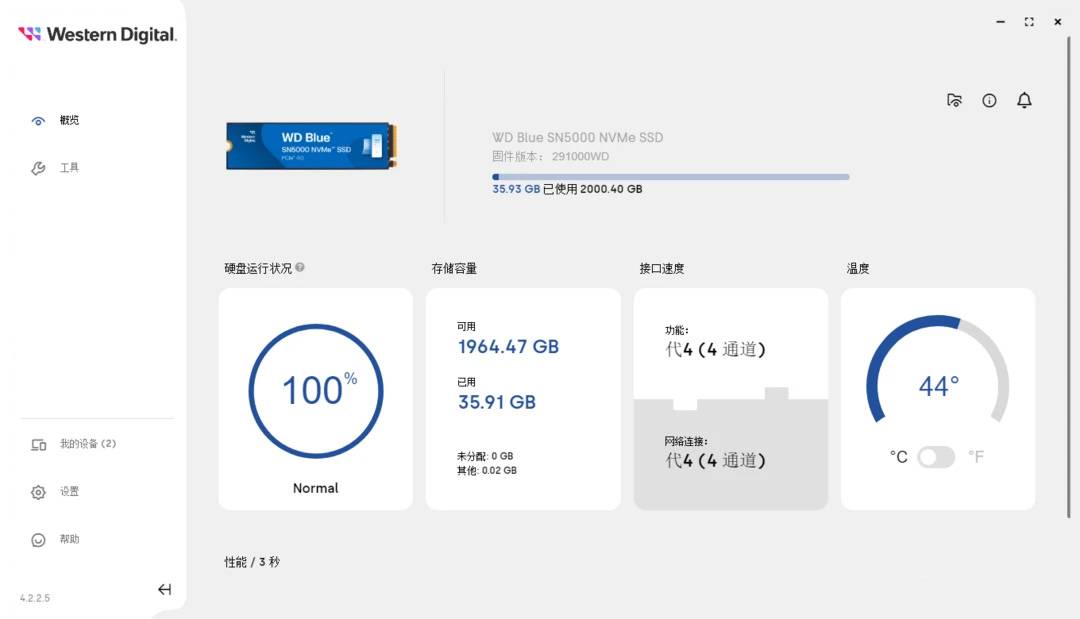Click the 功能 value 代4 (4 通道)
This screenshot has height=619, width=1080.
click(715, 349)
